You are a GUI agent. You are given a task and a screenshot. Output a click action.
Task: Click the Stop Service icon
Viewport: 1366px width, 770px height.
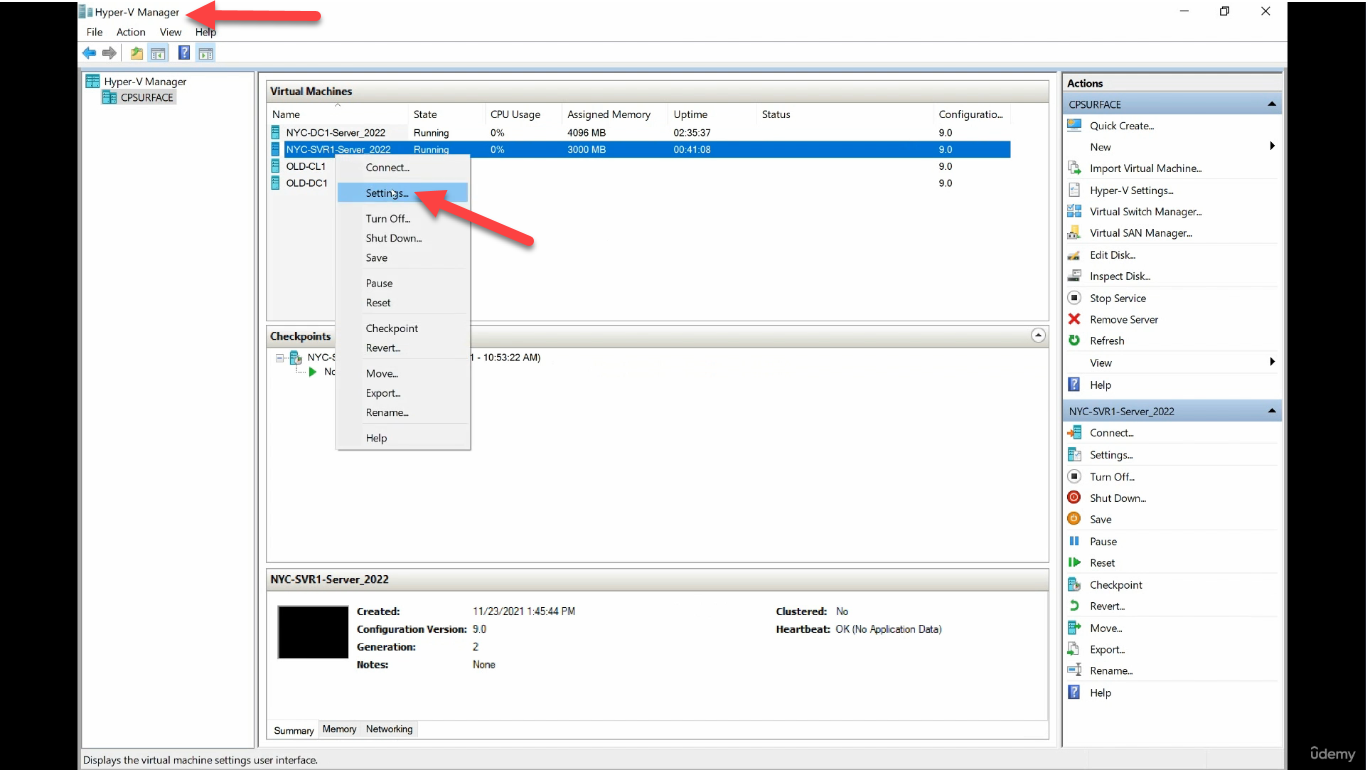[1074, 298]
